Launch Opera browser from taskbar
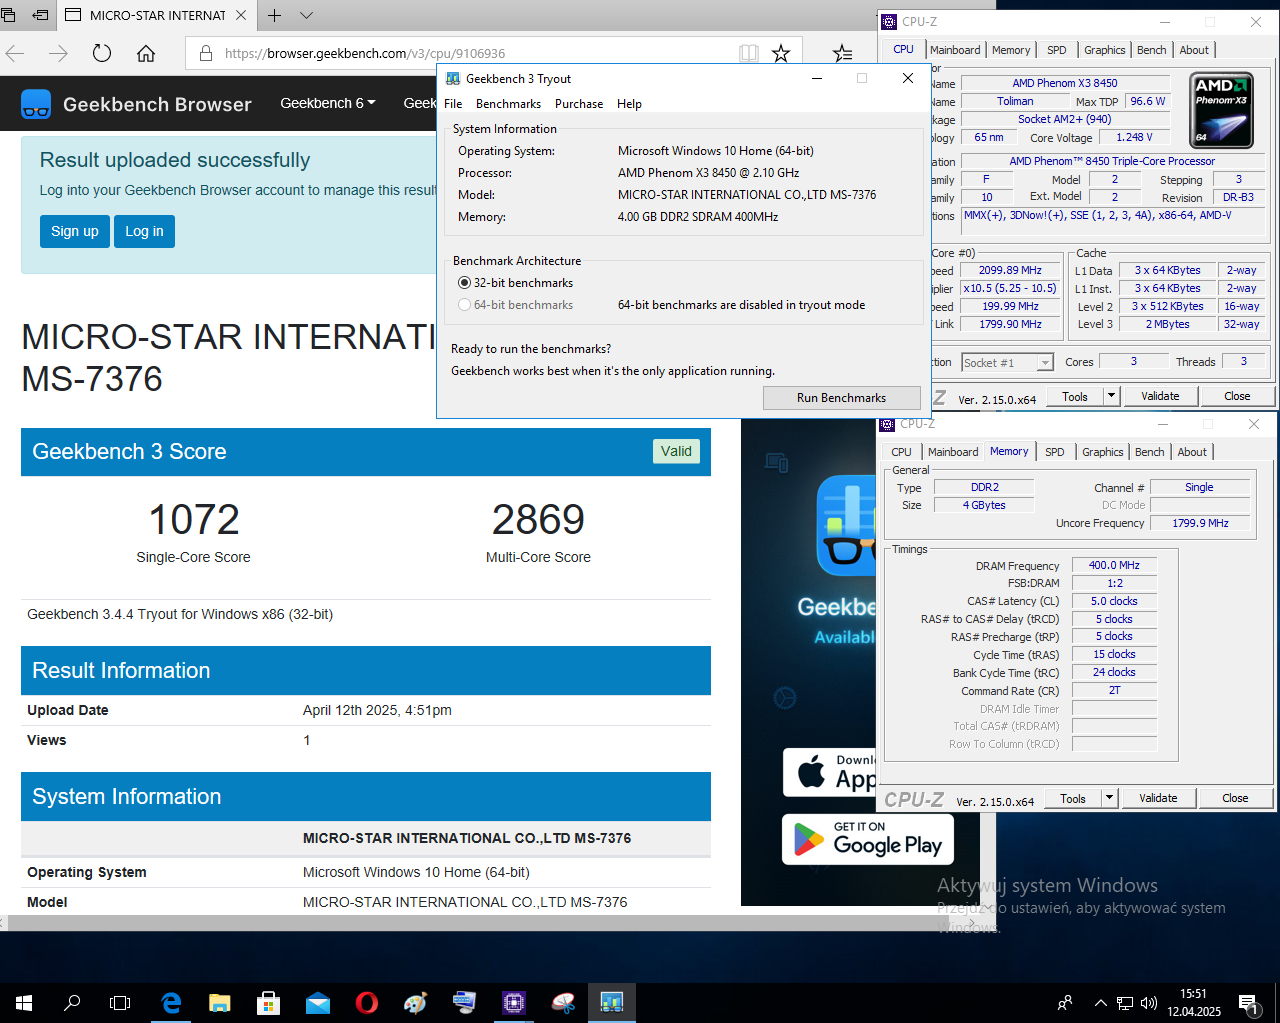This screenshot has height=1023, width=1280. coord(367,1002)
